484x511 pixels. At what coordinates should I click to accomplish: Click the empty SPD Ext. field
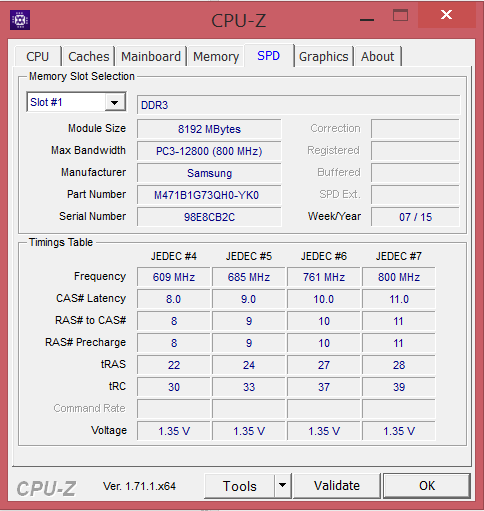(x=415, y=195)
